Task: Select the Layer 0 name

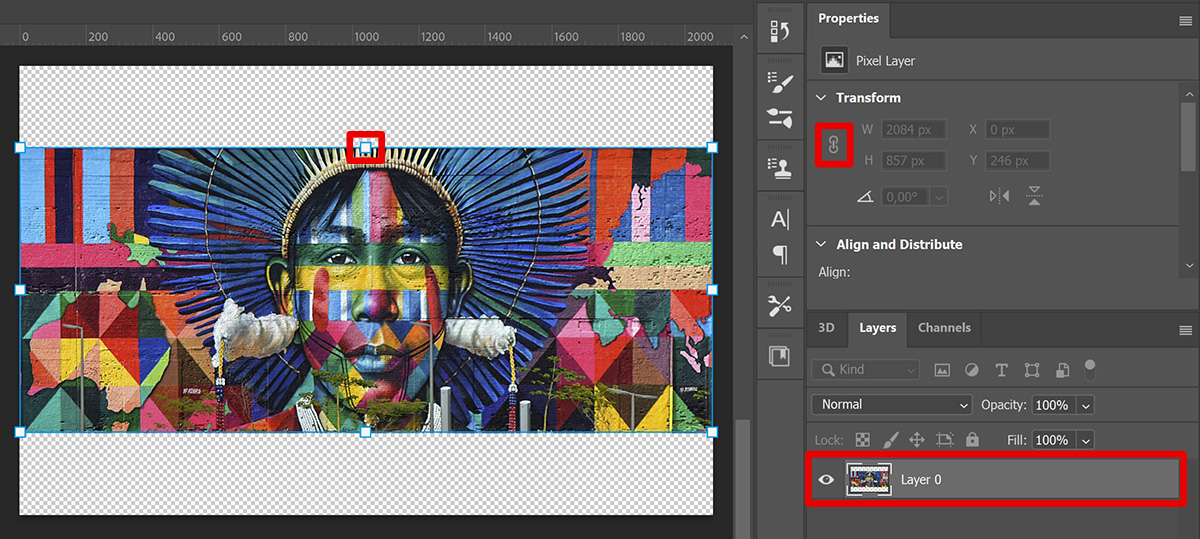Action: pos(921,479)
